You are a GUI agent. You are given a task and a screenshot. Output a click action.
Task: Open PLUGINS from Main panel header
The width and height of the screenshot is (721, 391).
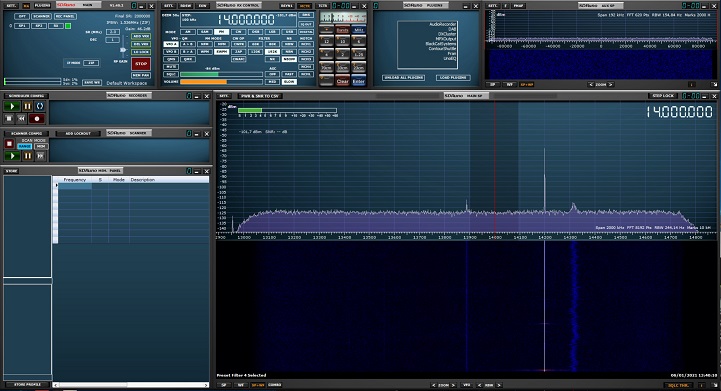point(42,6)
